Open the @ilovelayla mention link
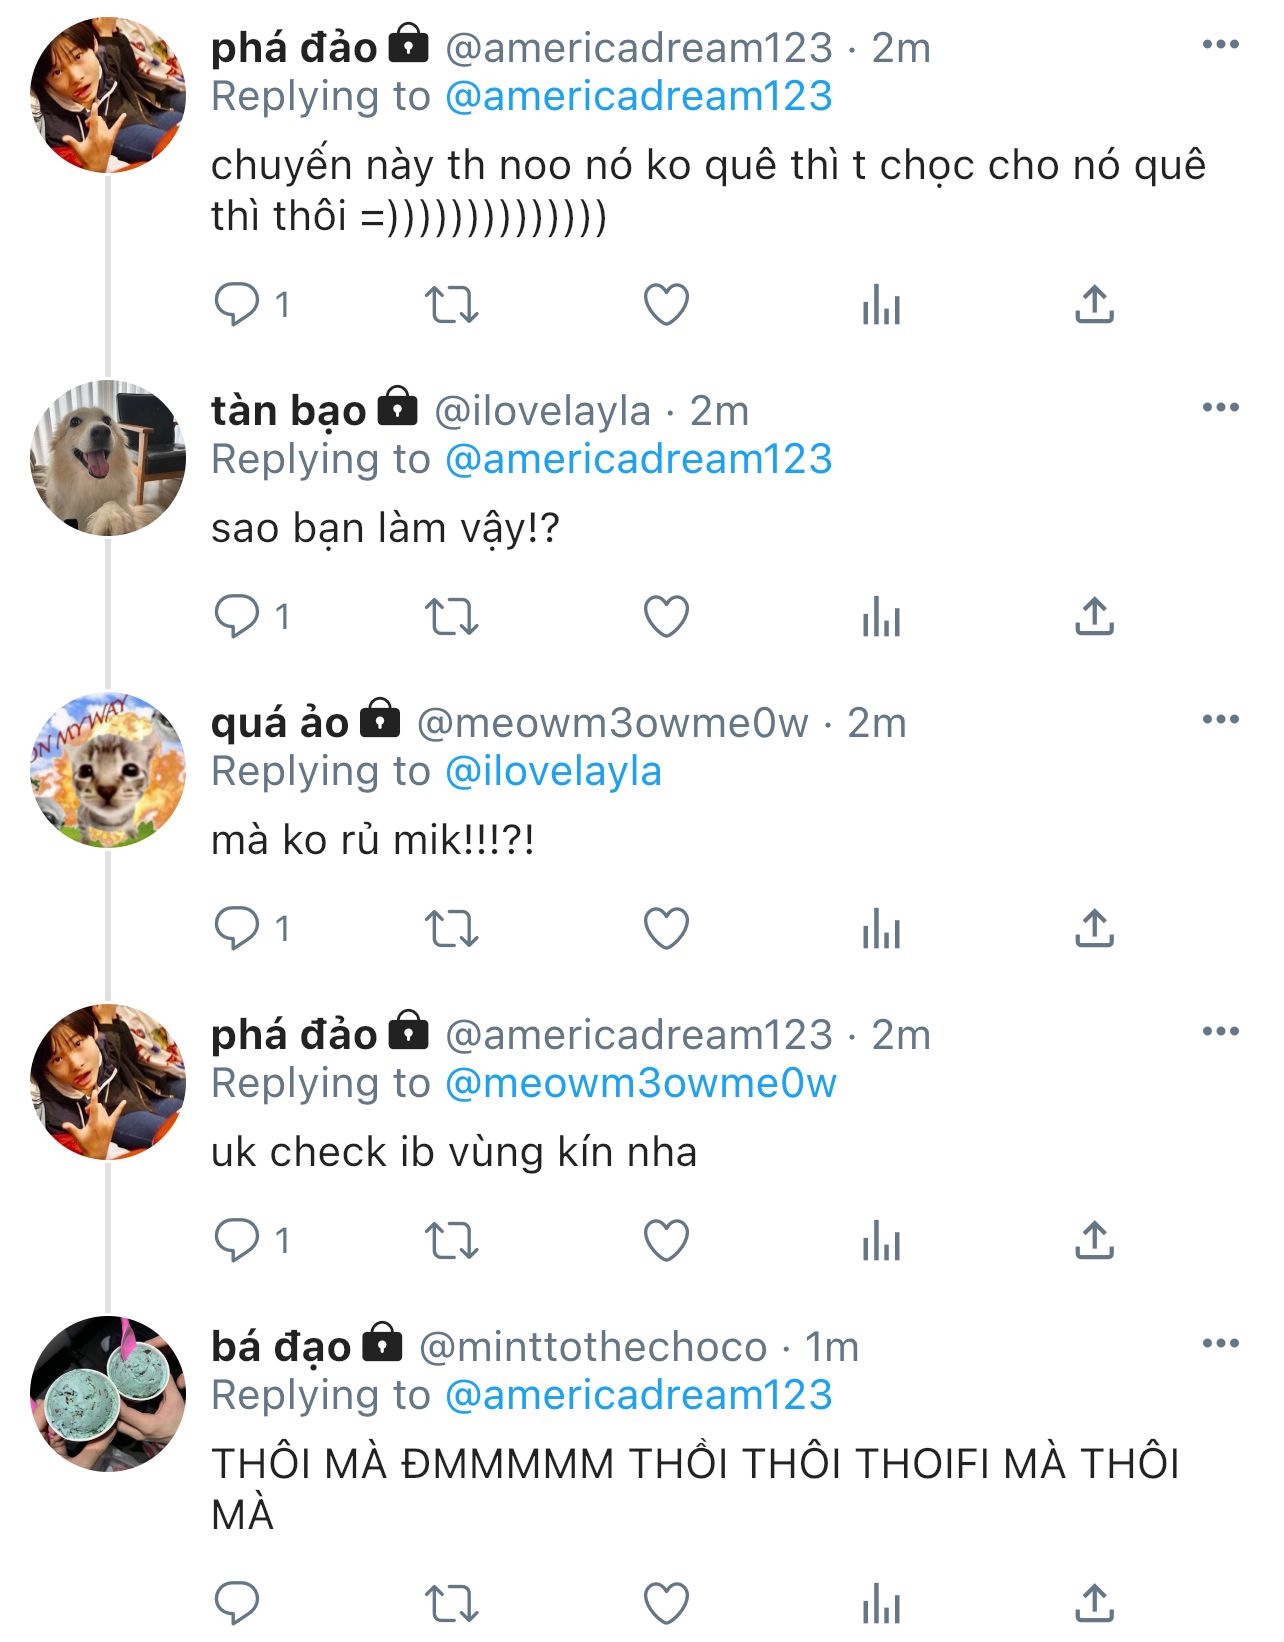Screen dimensions: 1284x1642 553,772
